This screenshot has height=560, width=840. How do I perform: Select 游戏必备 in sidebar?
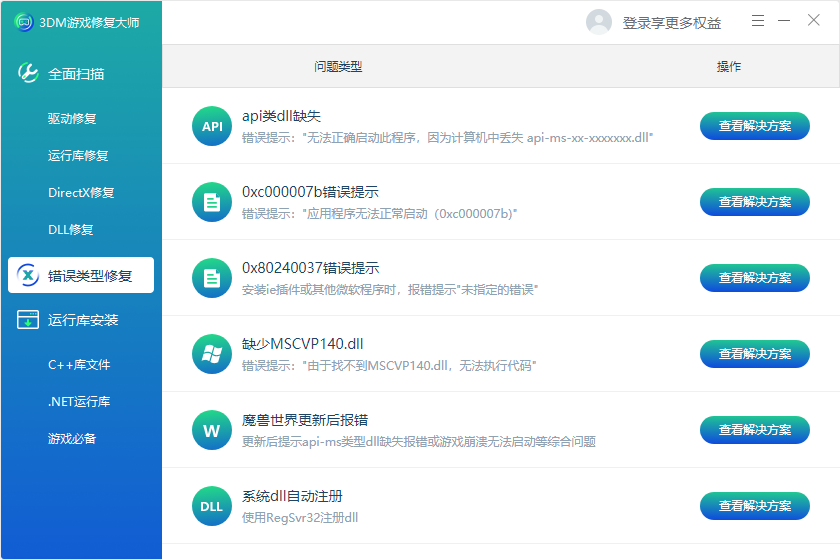72,438
